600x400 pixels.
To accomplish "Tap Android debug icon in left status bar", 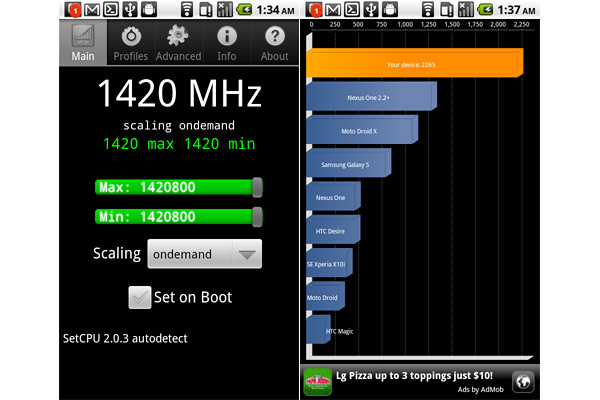I will point(149,10).
